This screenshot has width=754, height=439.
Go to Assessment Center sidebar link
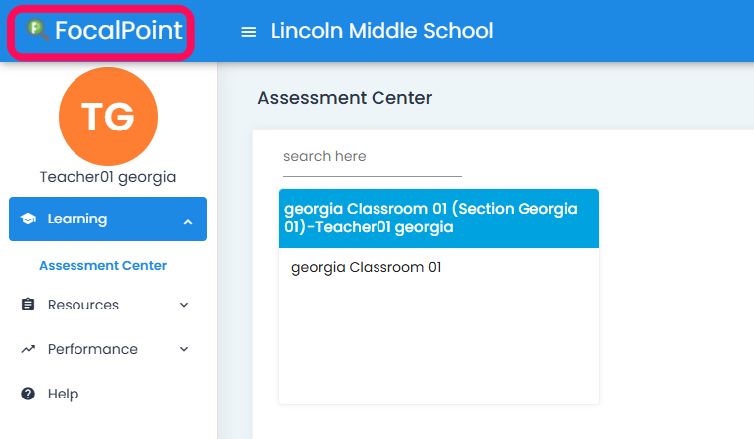coord(103,266)
